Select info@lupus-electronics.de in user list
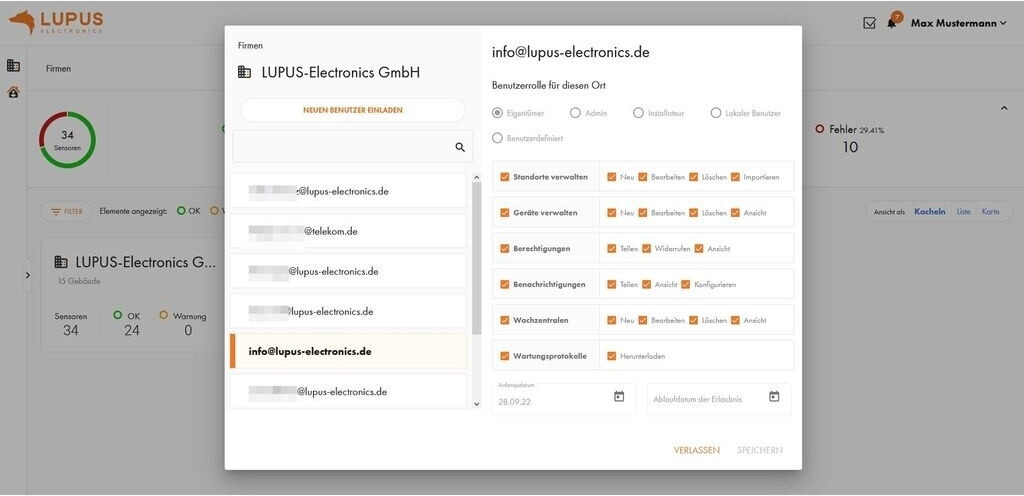The width and height of the screenshot is (1024, 496). click(x=350, y=351)
